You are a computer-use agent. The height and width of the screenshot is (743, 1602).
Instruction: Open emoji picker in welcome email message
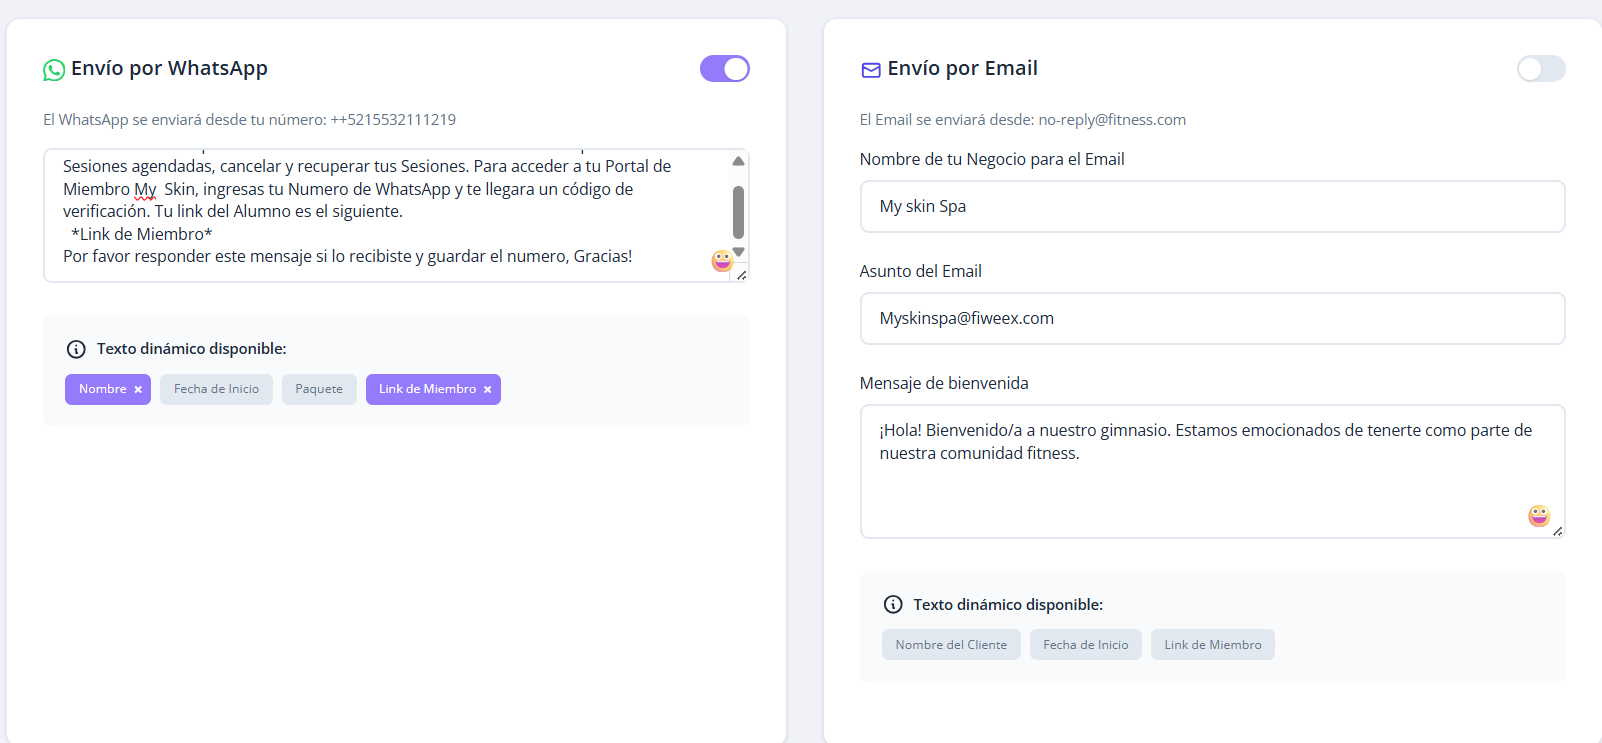tap(1538, 516)
